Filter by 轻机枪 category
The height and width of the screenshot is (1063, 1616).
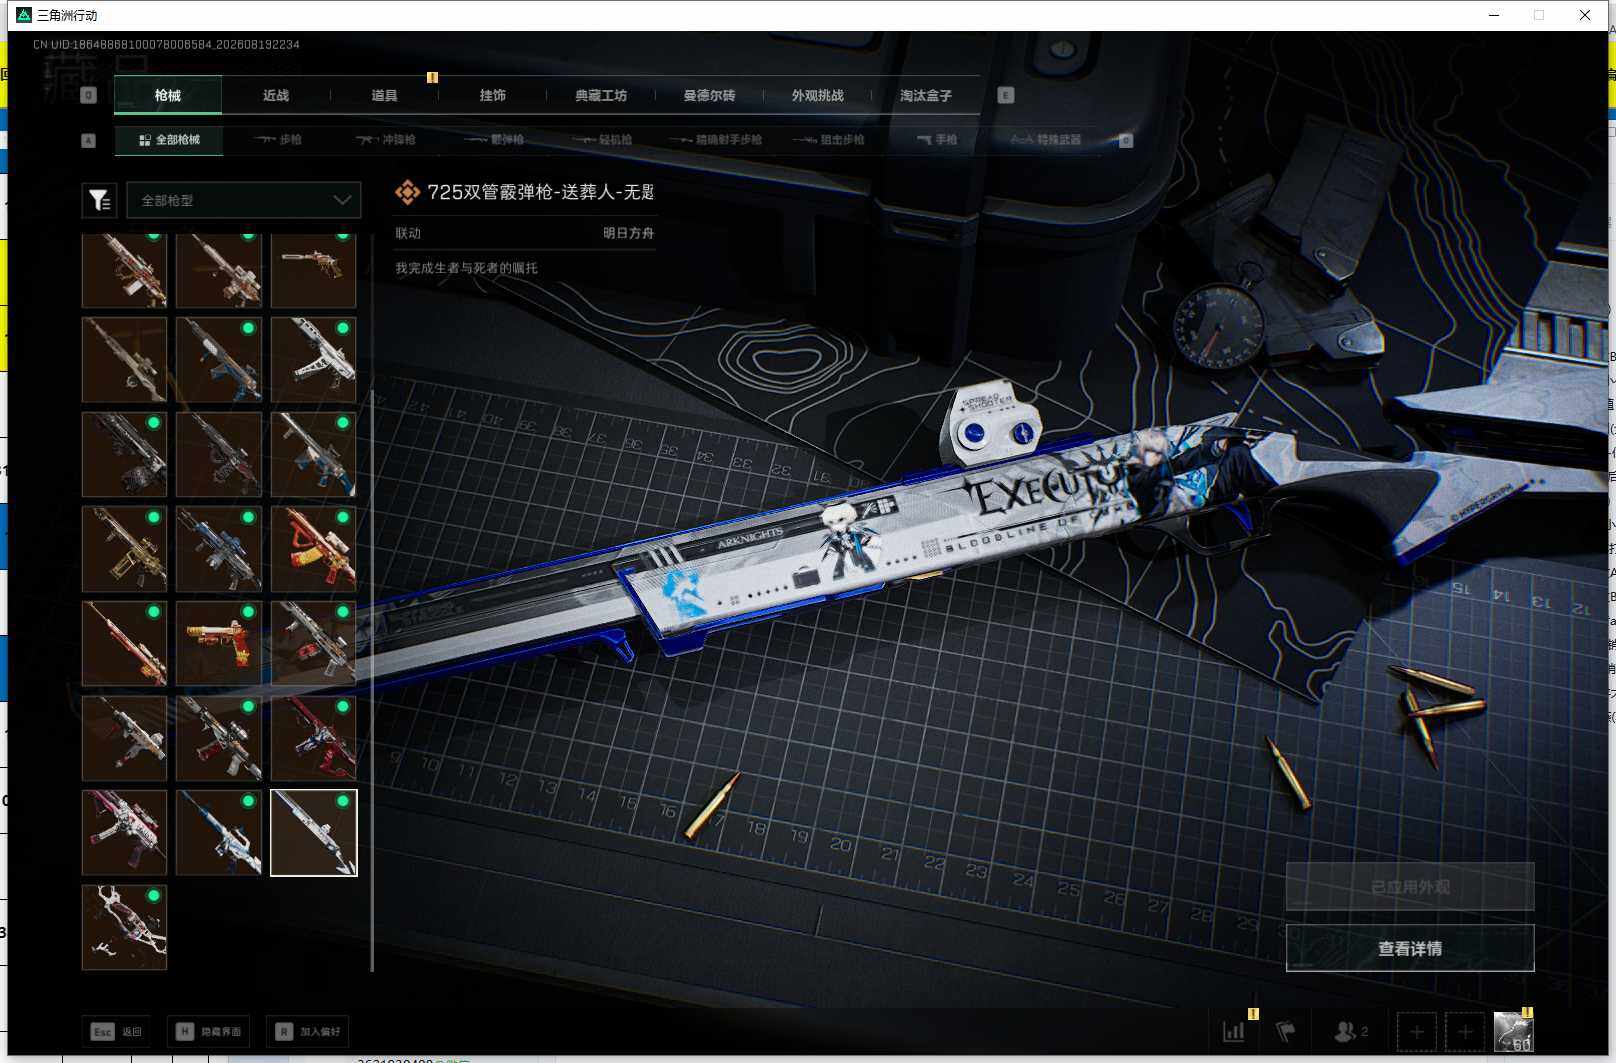602,140
